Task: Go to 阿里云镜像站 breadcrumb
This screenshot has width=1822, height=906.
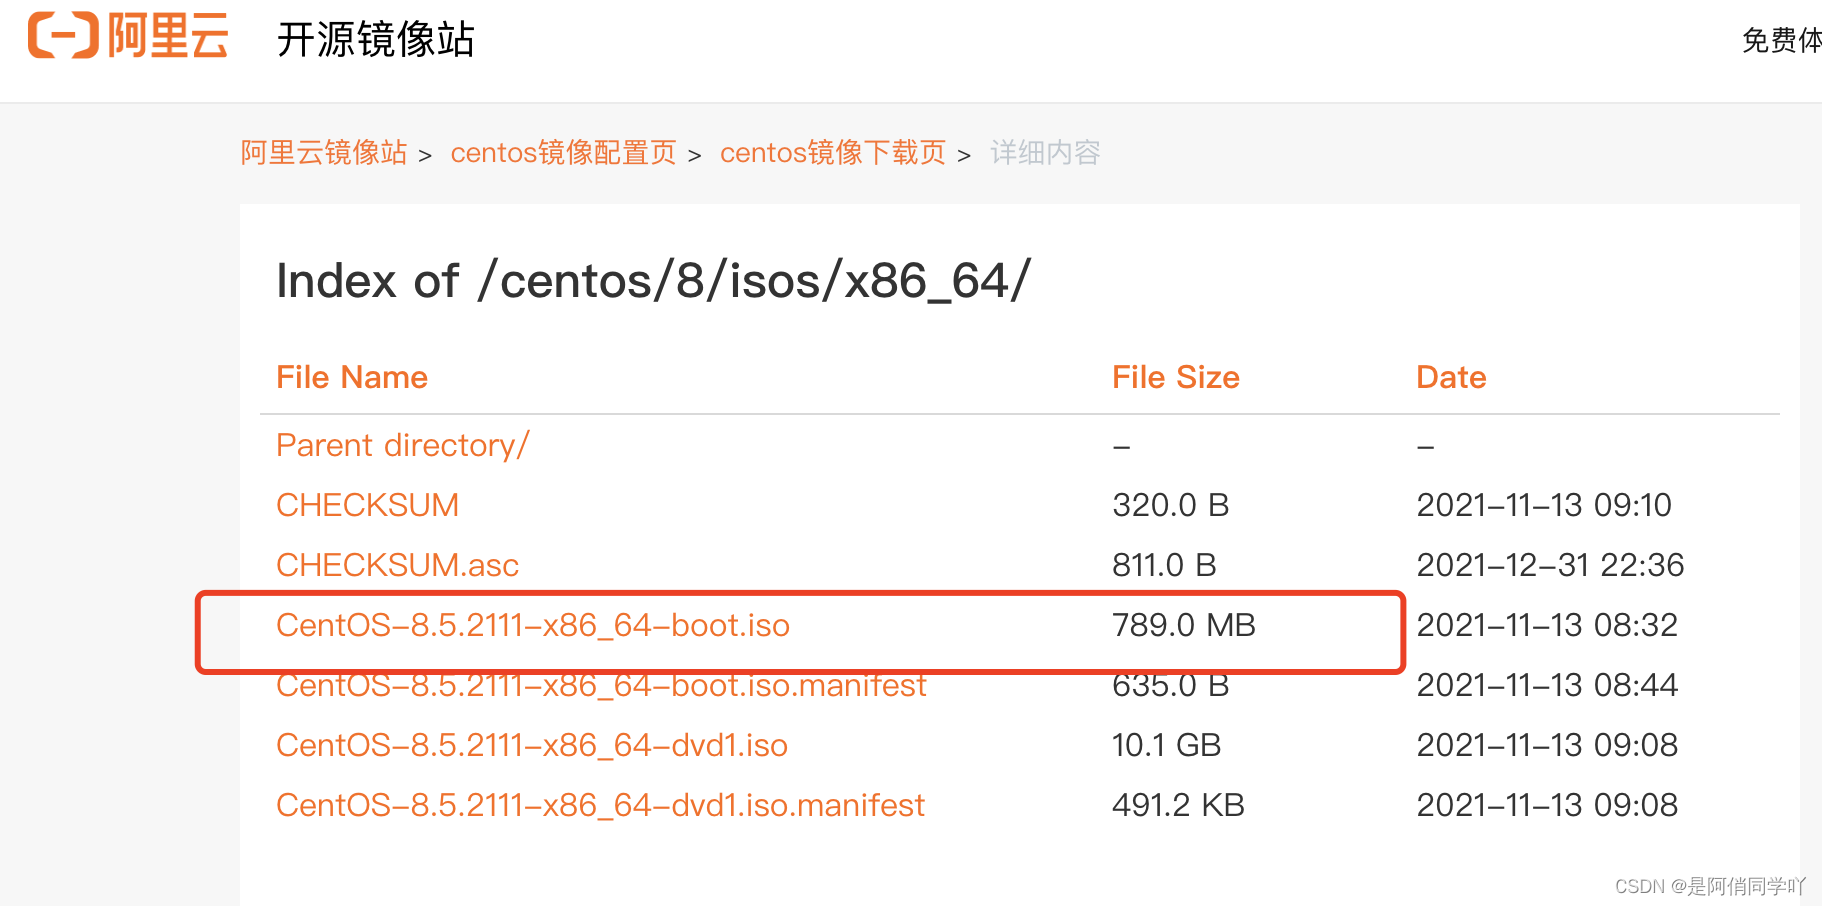Action: click(324, 153)
